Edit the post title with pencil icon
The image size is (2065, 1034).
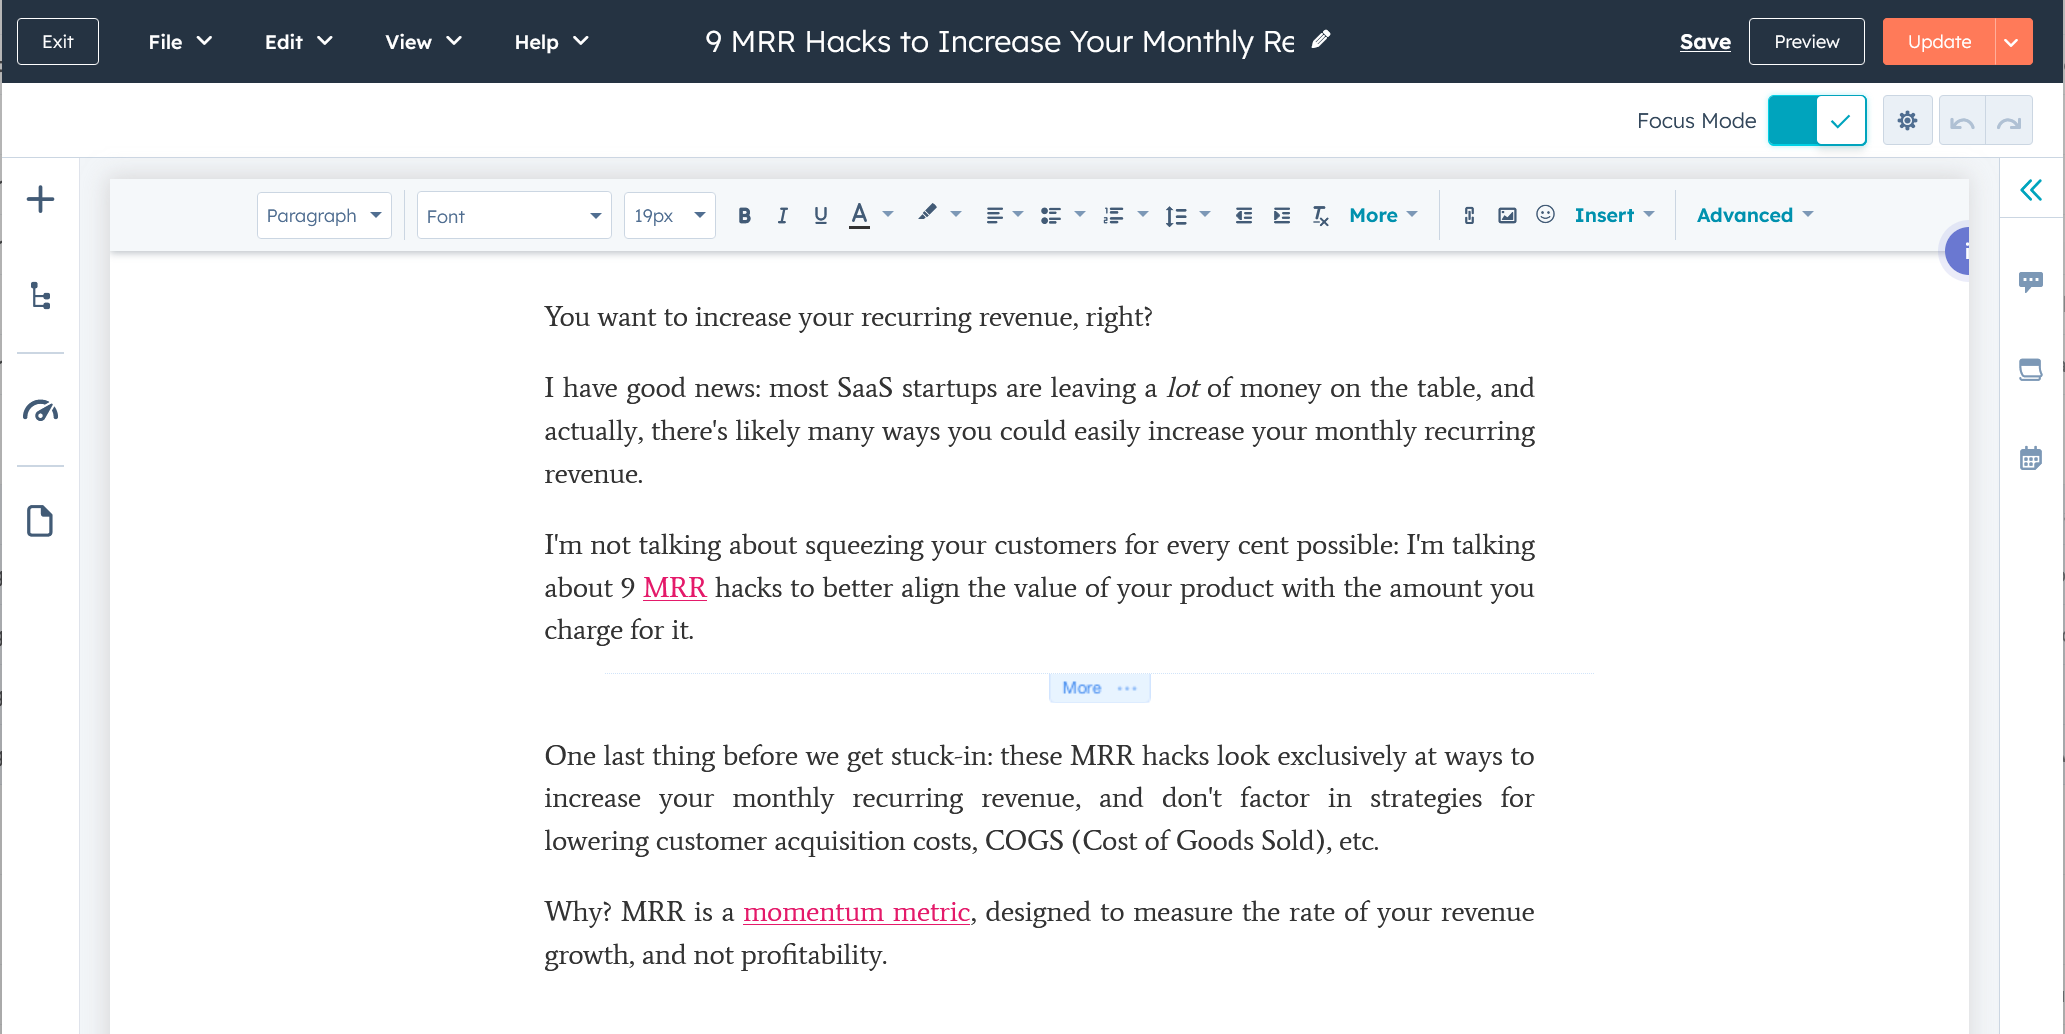coord(1321,39)
